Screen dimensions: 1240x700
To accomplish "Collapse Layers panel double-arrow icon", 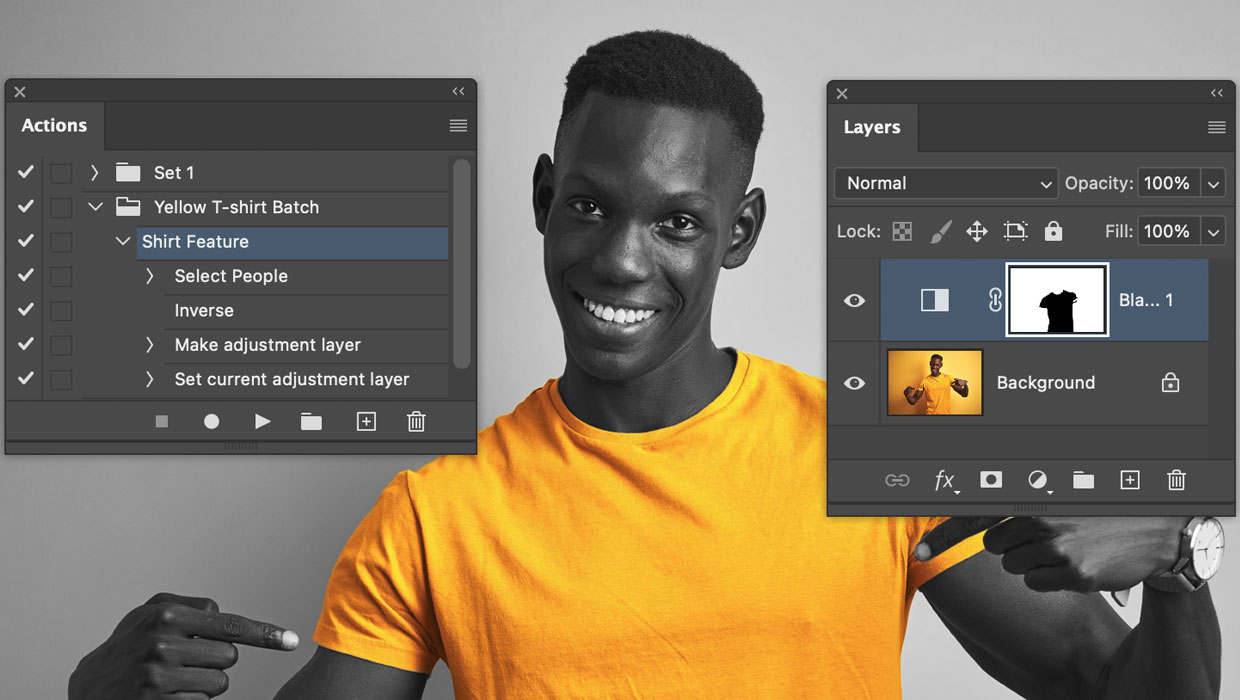I will tap(1217, 93).
